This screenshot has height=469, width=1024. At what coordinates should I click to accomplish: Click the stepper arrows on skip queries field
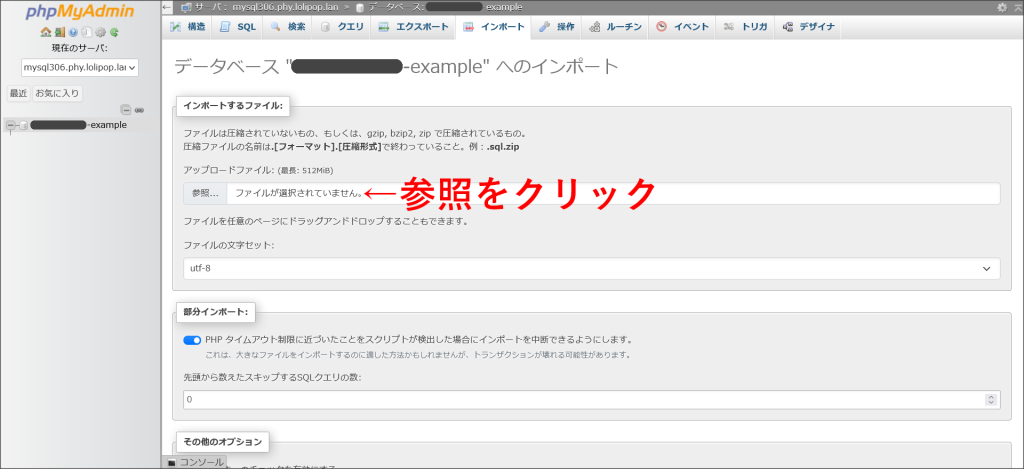991,399
